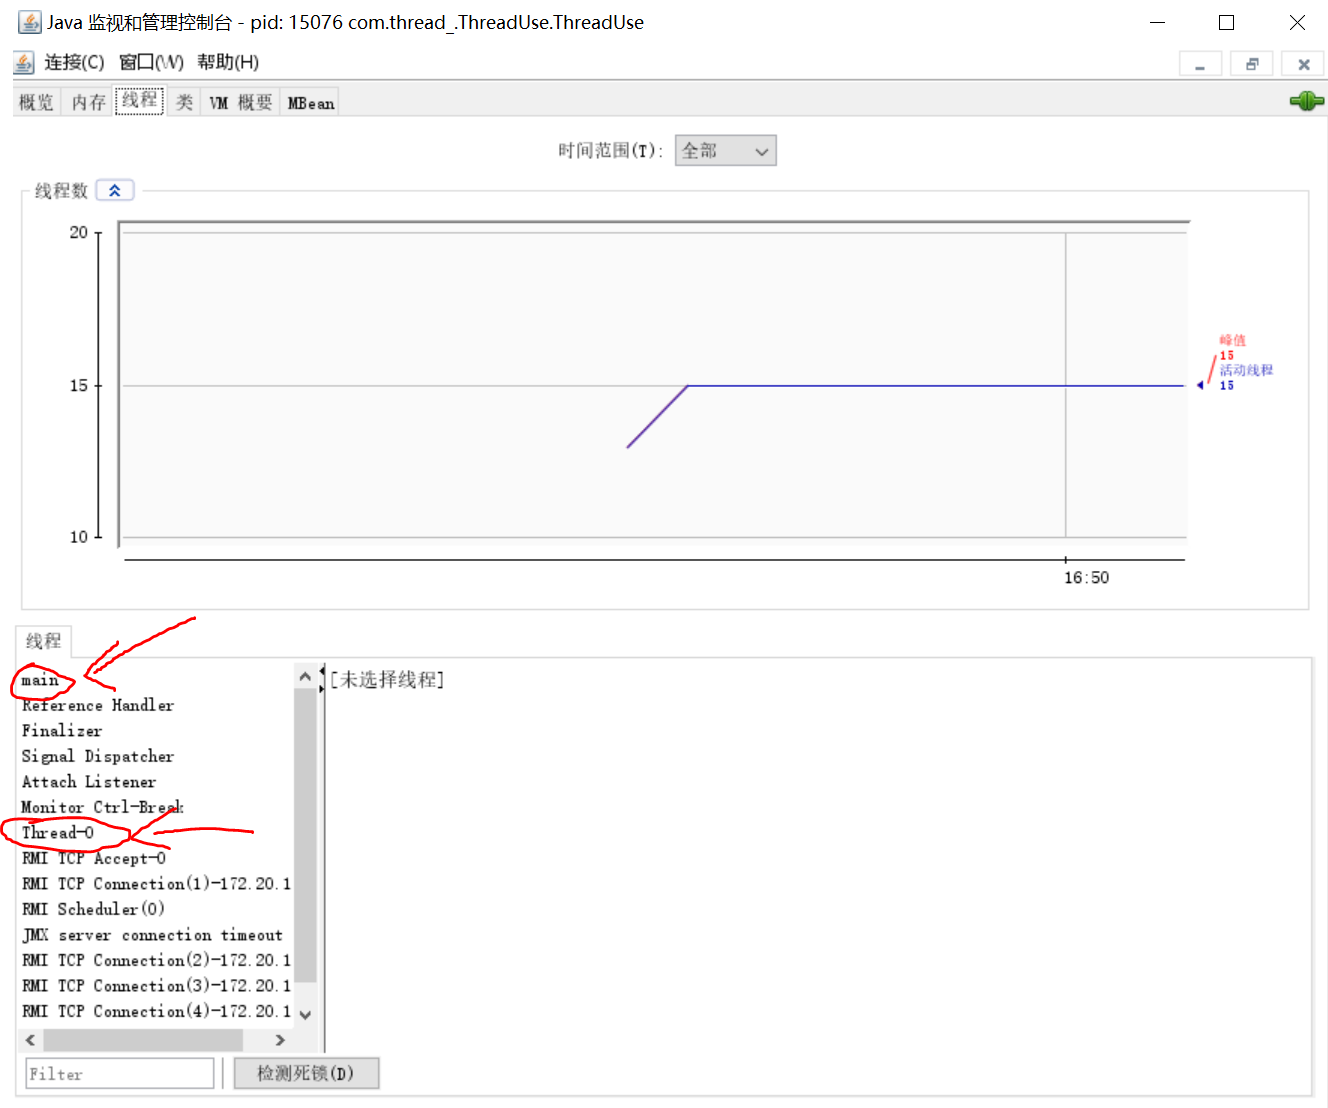Viewport: 1328px width, 1108px height.
Task: Click the 概览 (Overview) tab
Action: pyautogui.click(x=35, y=100)
